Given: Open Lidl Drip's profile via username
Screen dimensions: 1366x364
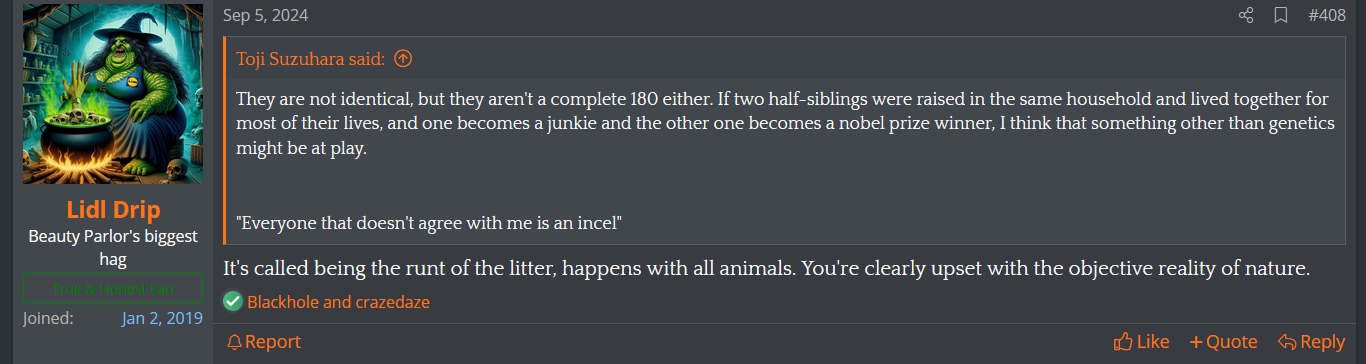Looking at the screenshot, I should [x=113, y=210].
